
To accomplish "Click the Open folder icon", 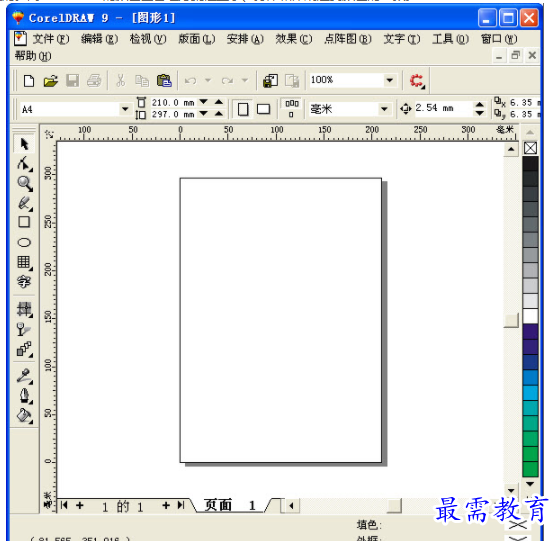I will (x=51, y=81).
